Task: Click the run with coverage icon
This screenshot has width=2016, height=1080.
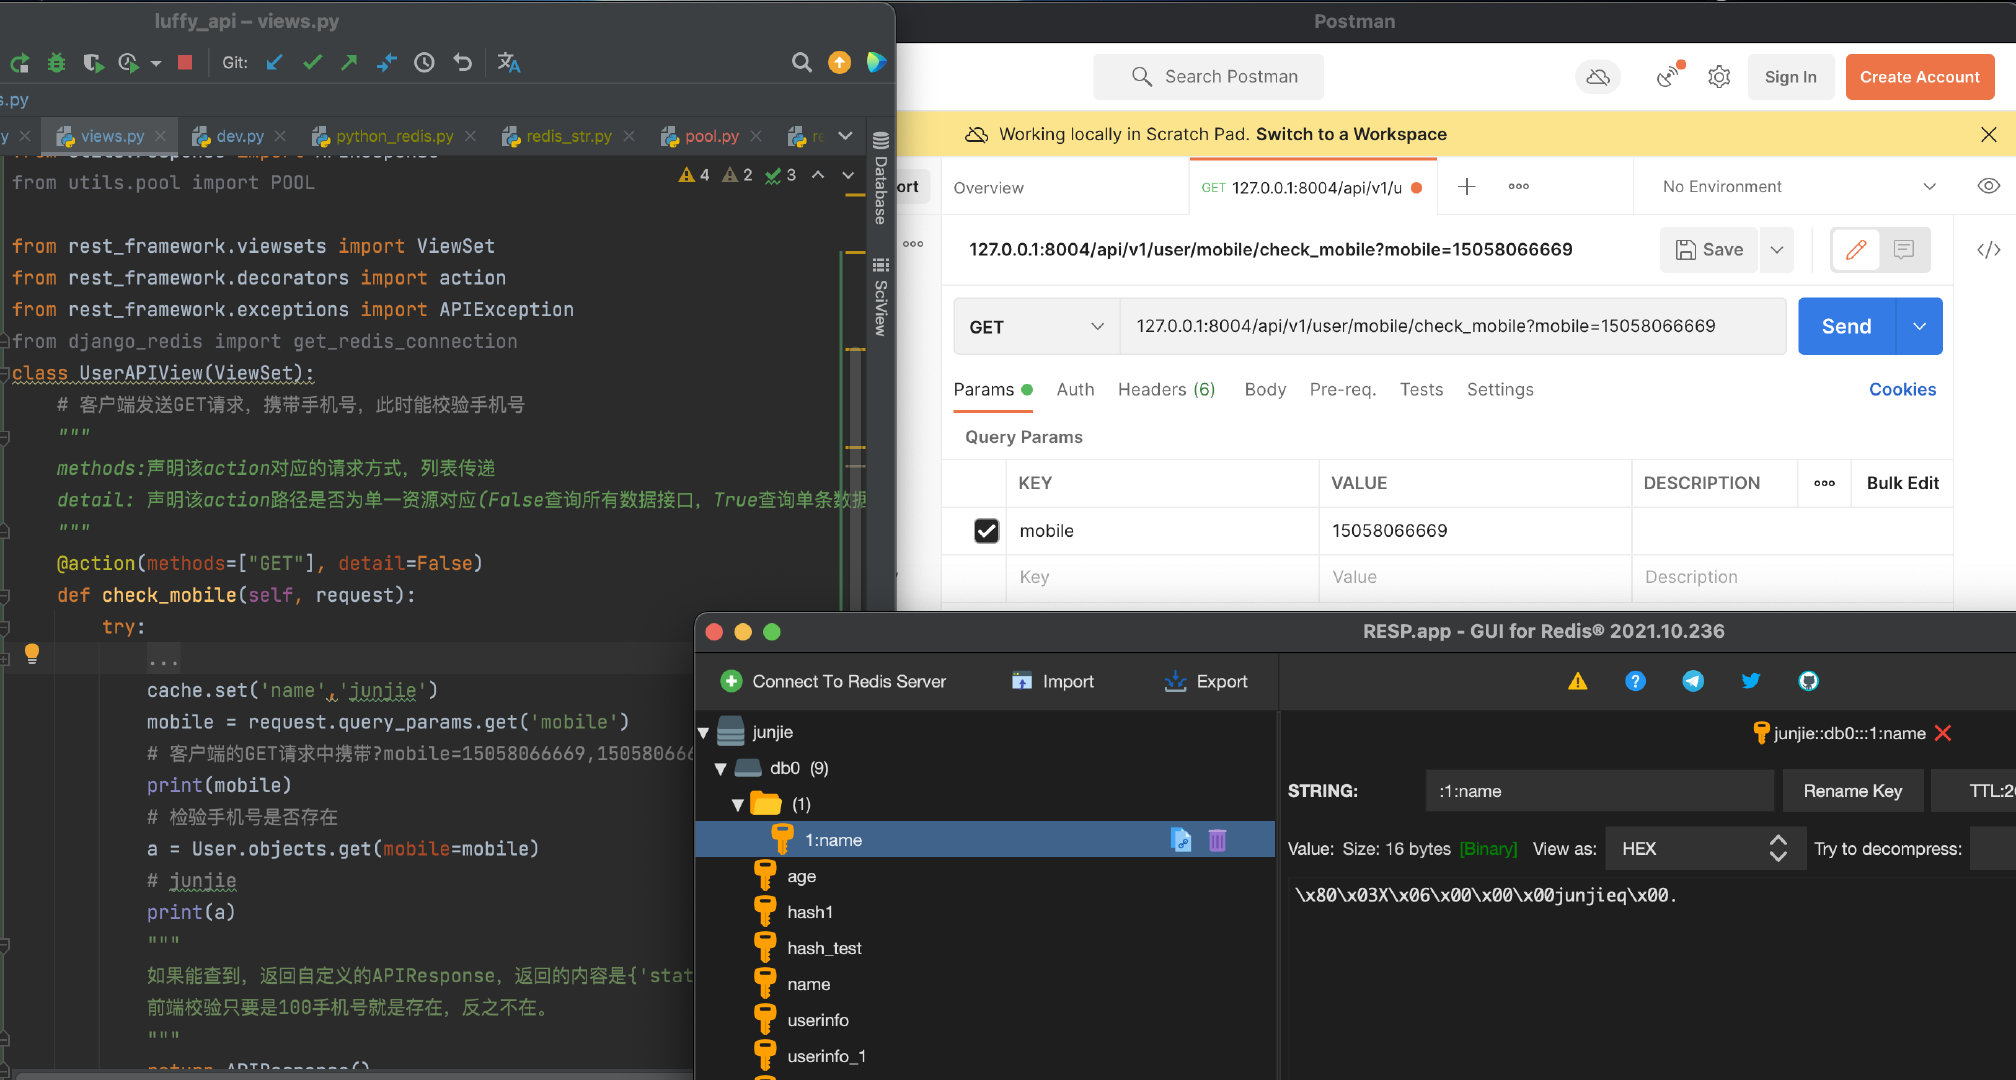Action: click(x=93, y=63)
